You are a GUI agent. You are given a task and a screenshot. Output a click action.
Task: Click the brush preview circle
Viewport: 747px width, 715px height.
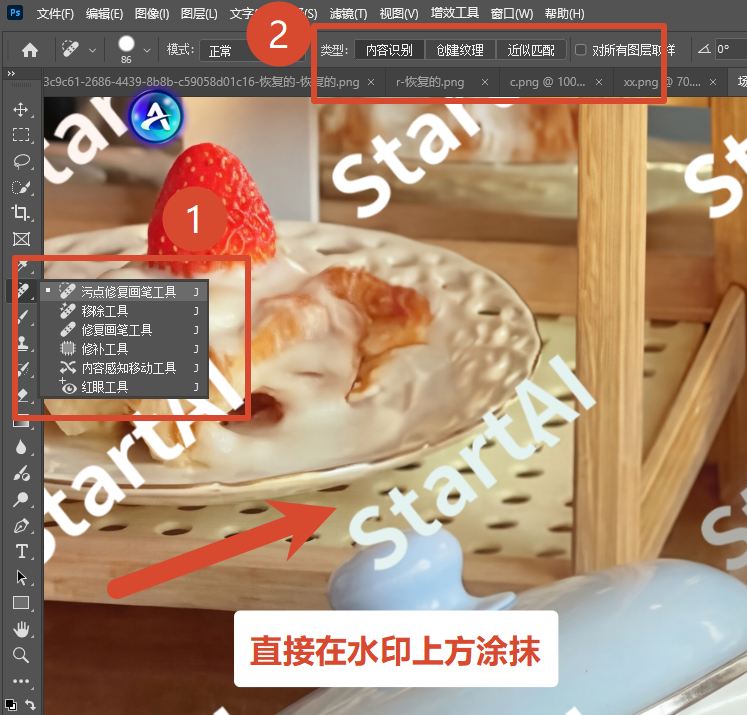126,44
